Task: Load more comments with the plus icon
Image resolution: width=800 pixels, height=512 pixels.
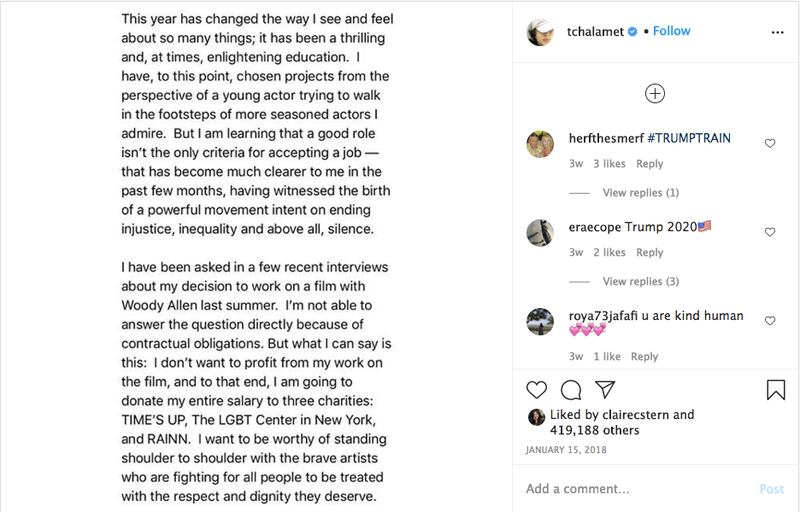Action: tap(655, 93)
